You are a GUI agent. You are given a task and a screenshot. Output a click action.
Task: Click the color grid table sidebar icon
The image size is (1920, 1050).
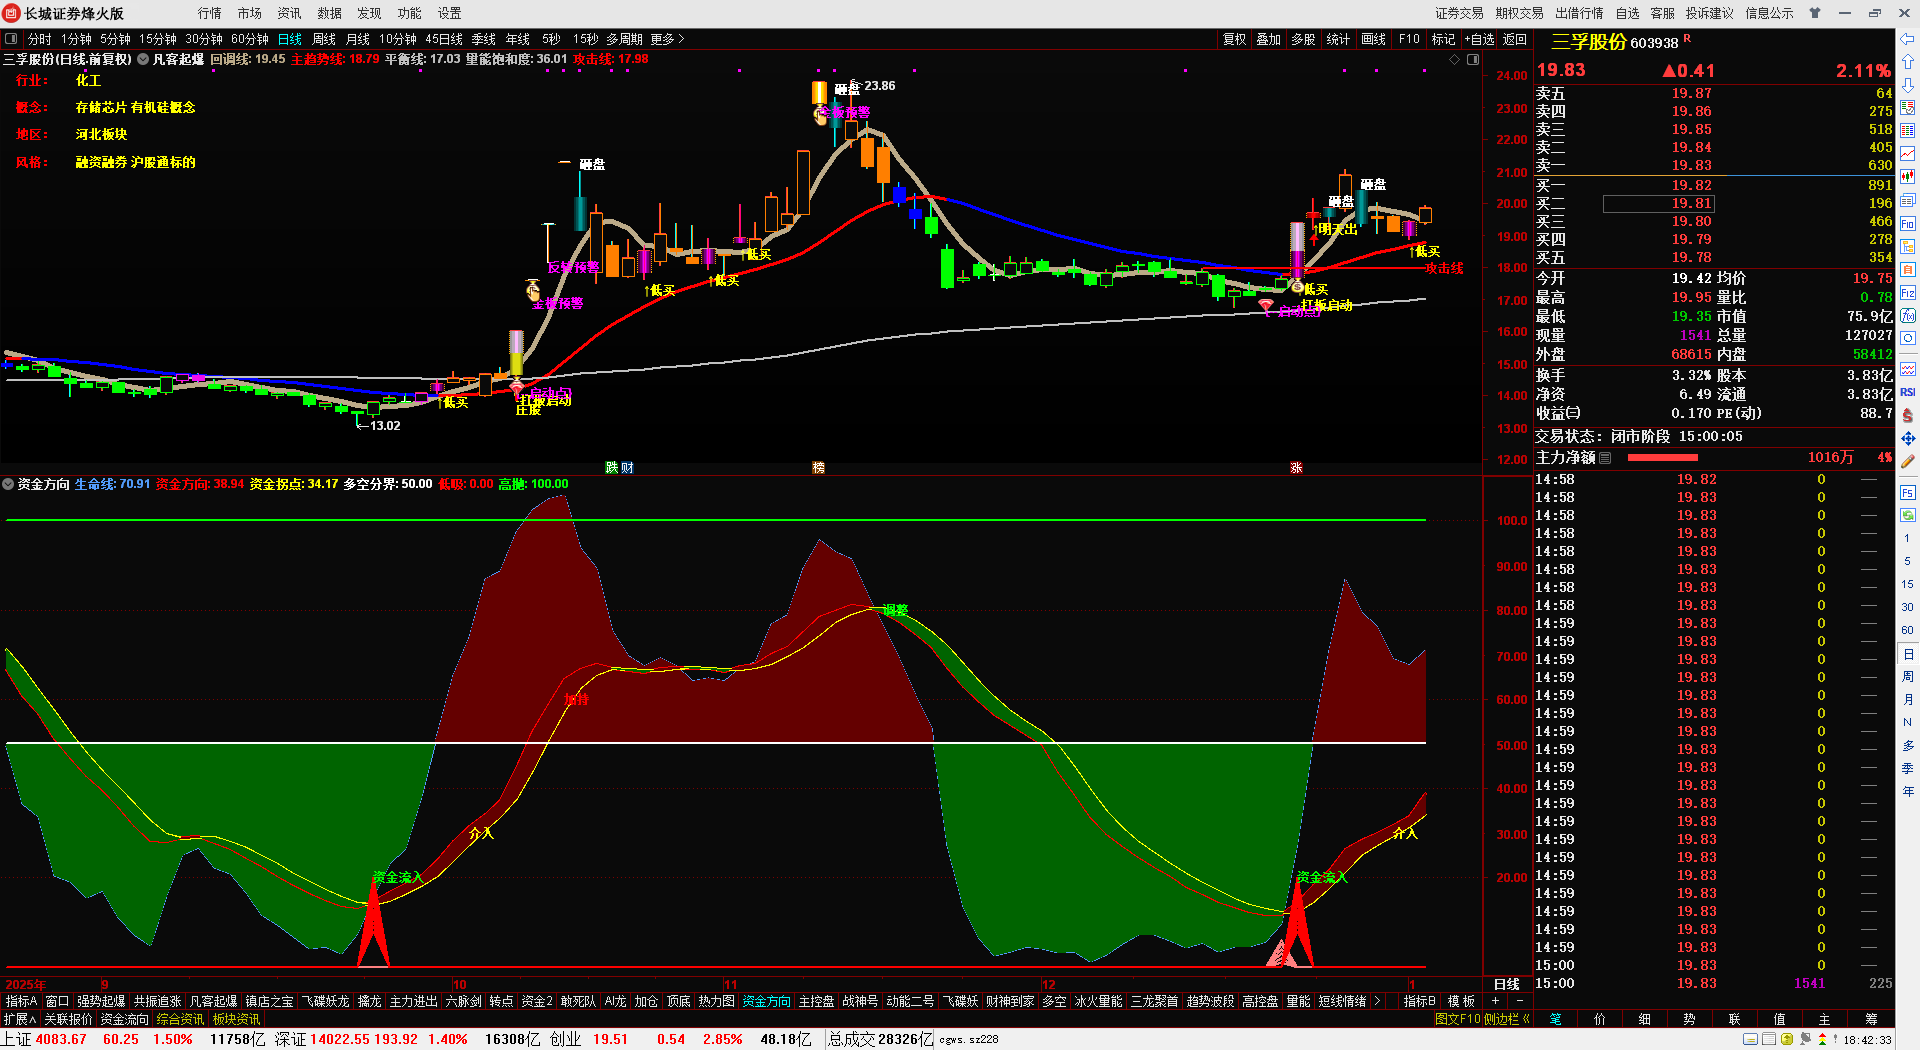[x=1908, y=131]
